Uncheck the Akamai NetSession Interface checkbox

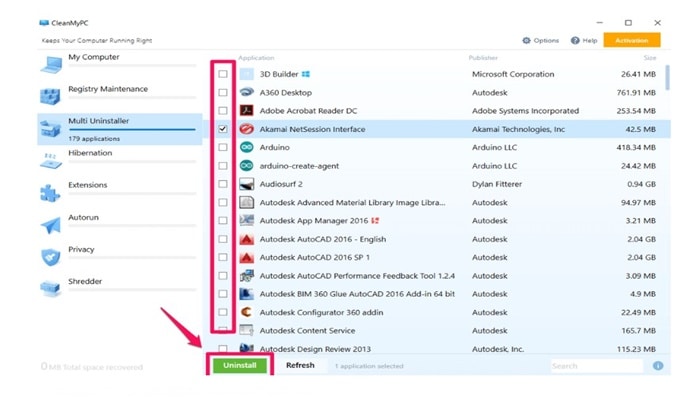[x=223, y=129]
